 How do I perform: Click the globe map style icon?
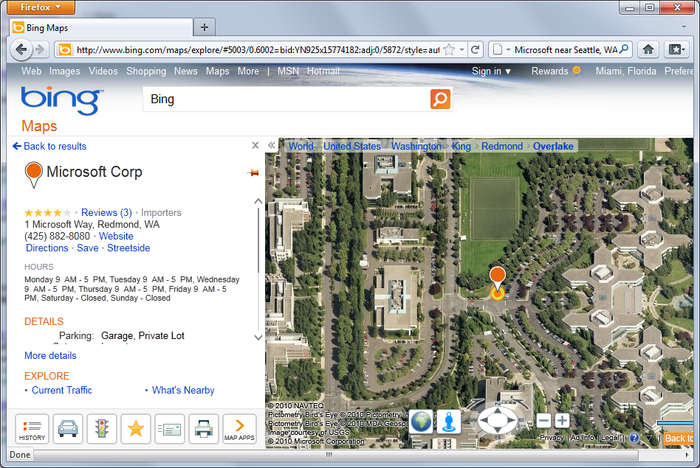421,421
